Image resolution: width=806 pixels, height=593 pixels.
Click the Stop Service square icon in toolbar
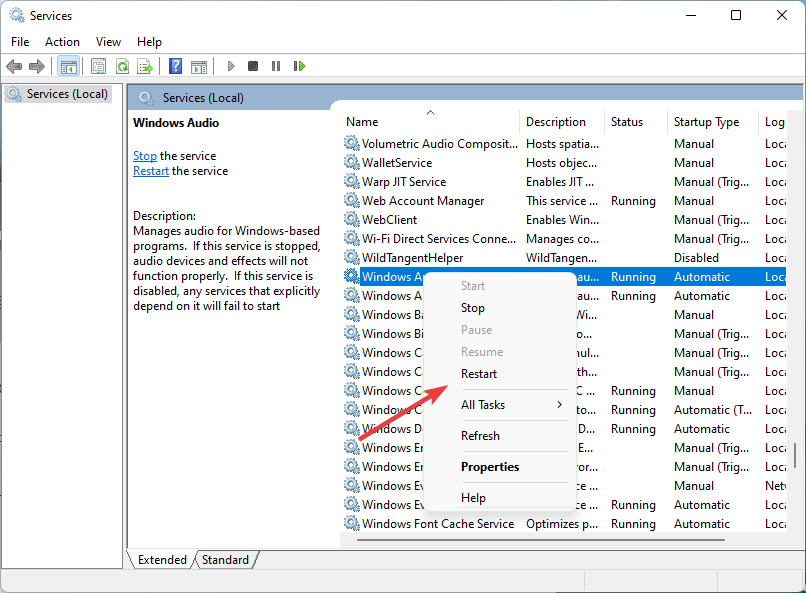click(253, 66)
